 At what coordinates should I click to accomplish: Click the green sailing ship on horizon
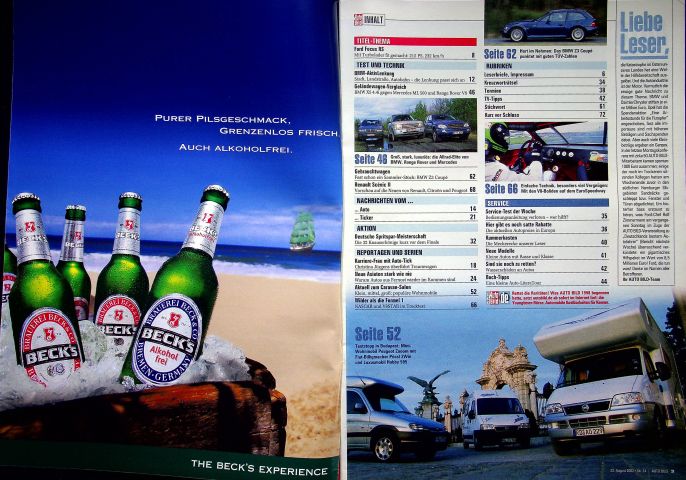(303, 231)
